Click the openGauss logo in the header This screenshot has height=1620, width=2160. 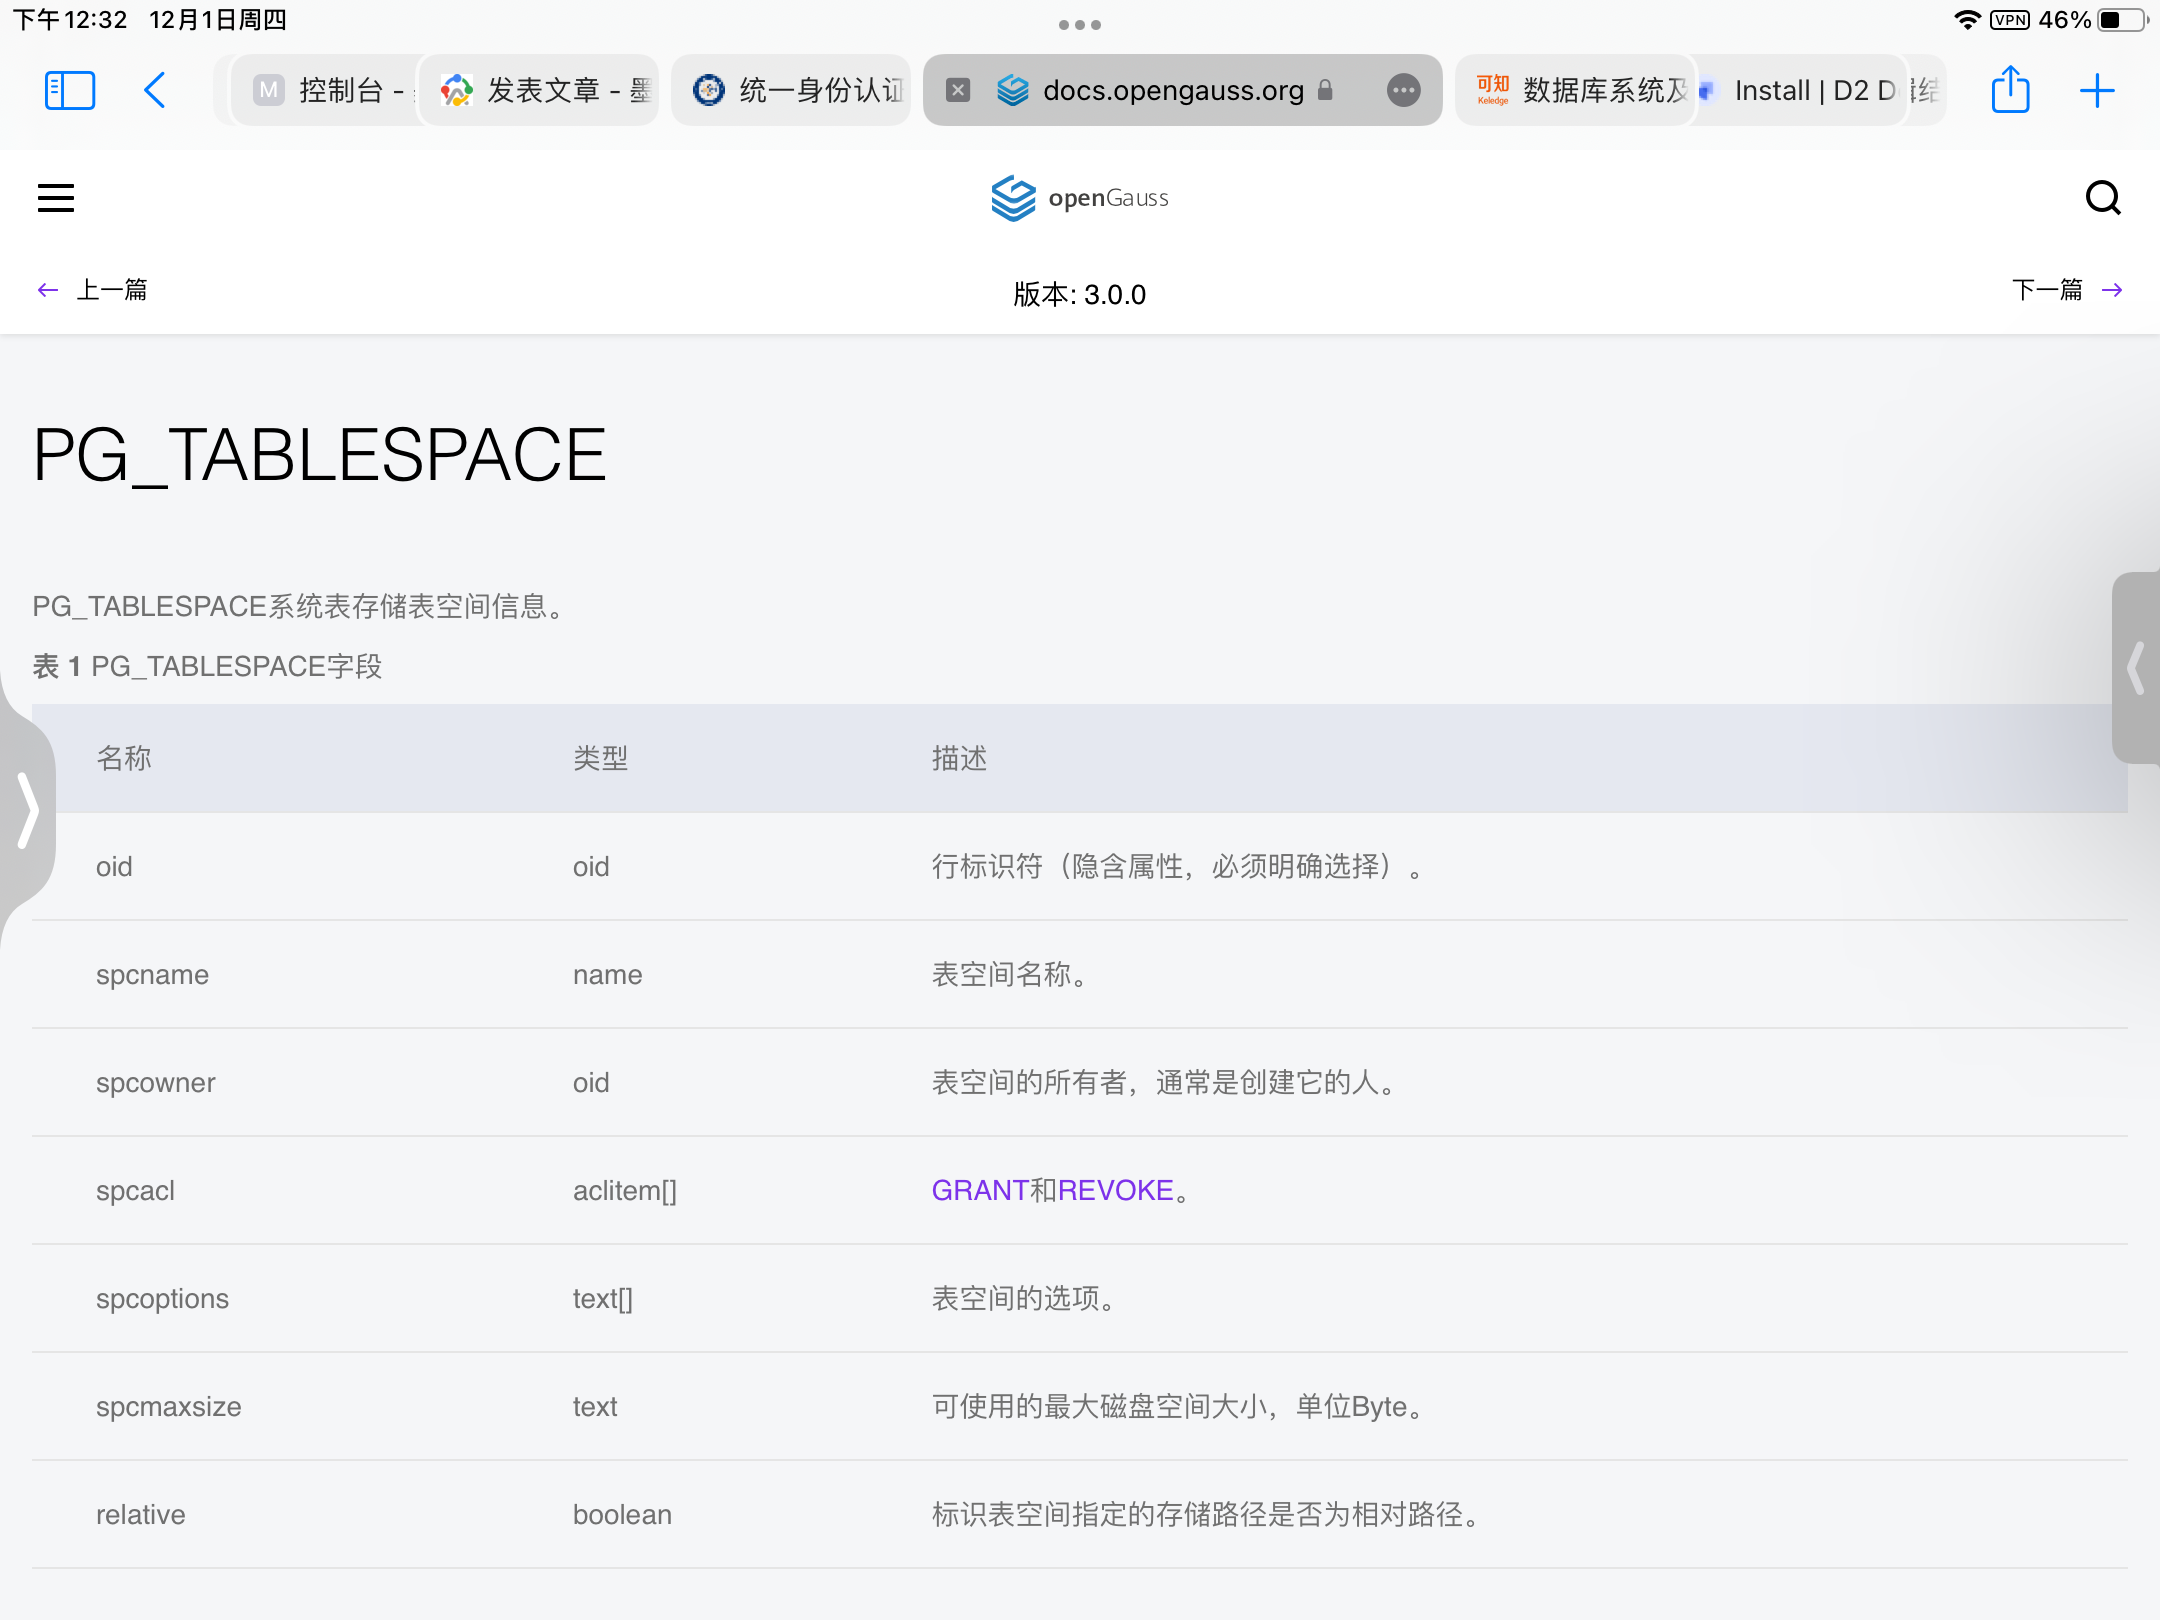coord(1078,197)
